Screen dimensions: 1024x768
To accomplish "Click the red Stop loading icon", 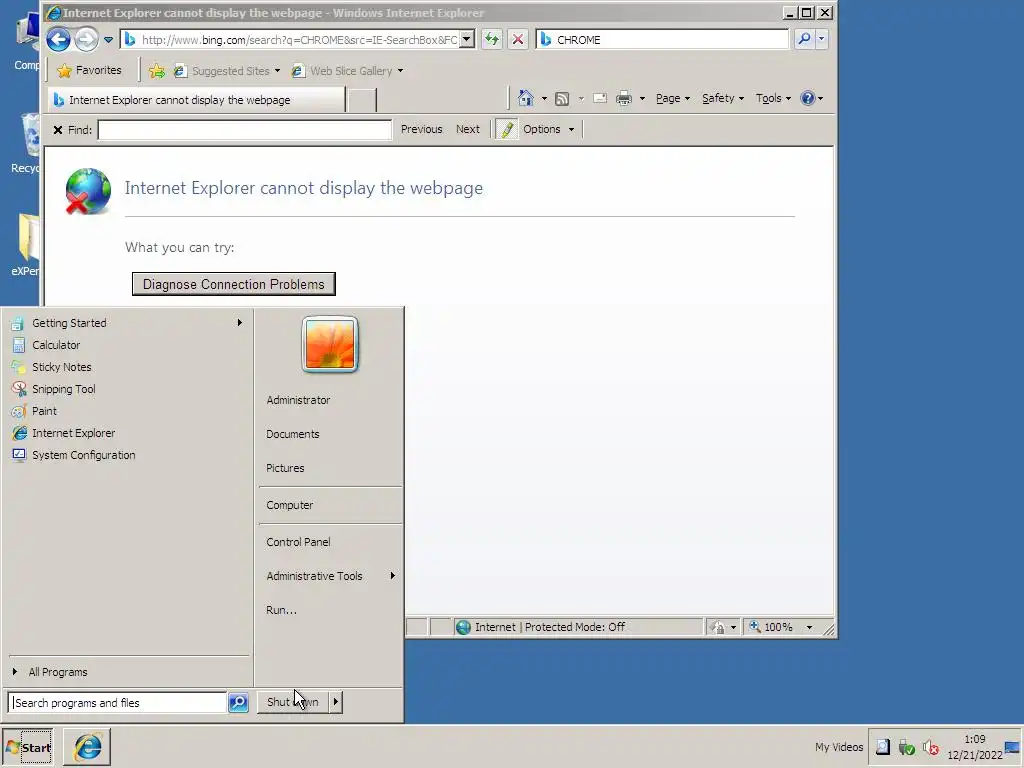I will pyautogui.click(x=517, y=40).
